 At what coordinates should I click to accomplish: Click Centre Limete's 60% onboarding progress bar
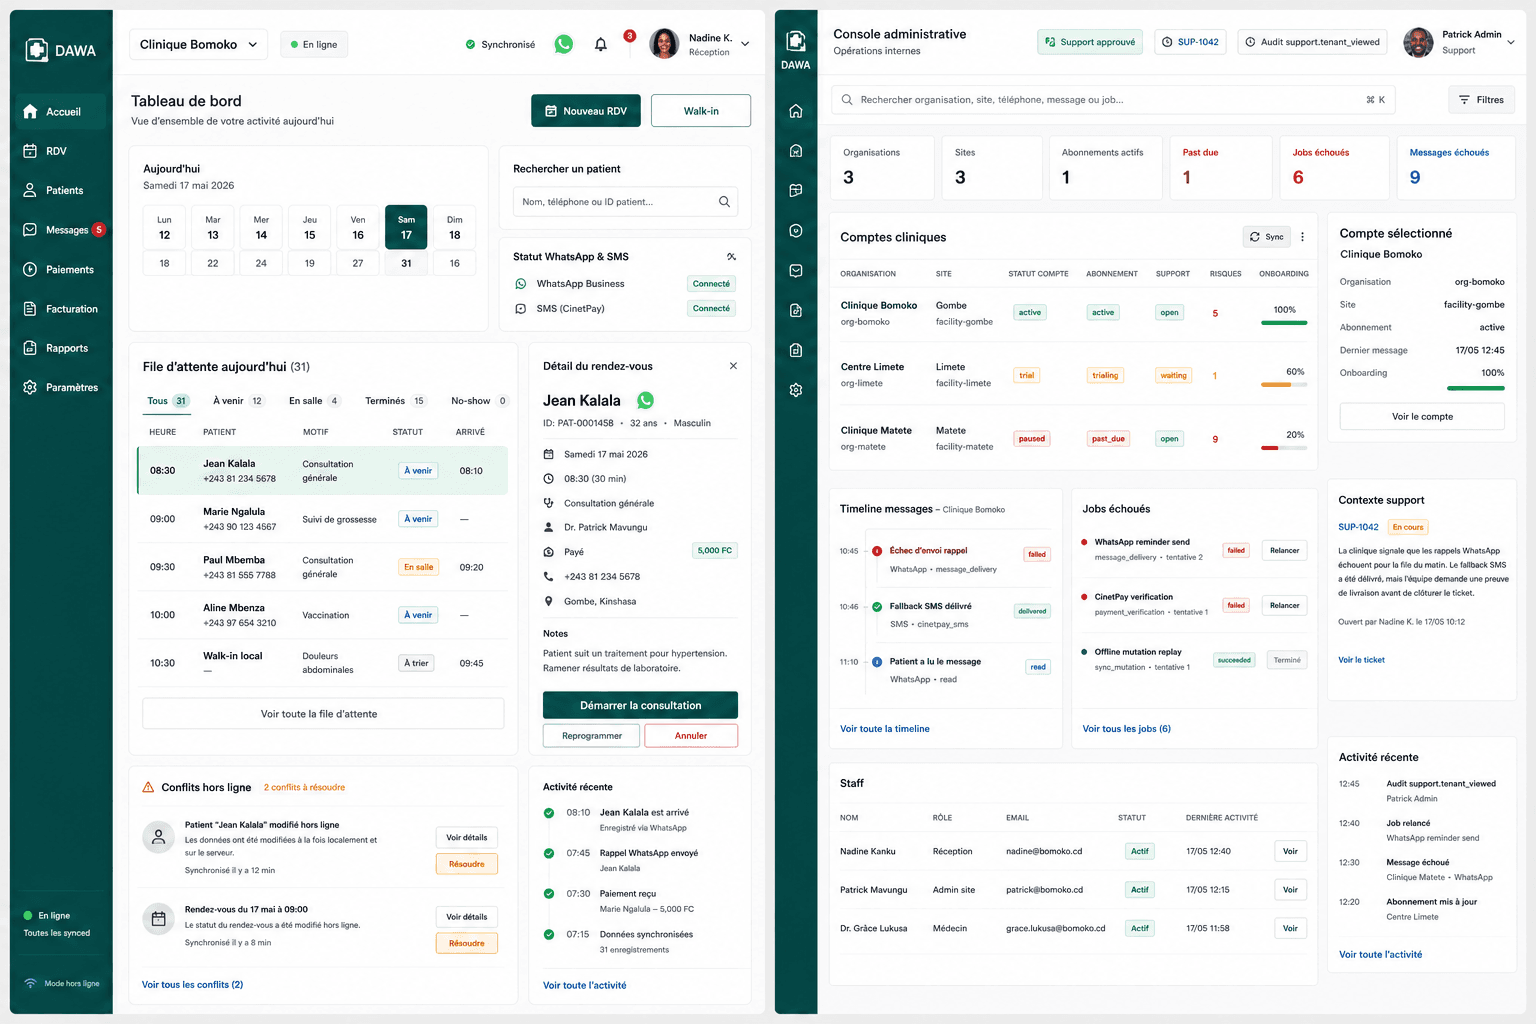tap(1284, 385)
